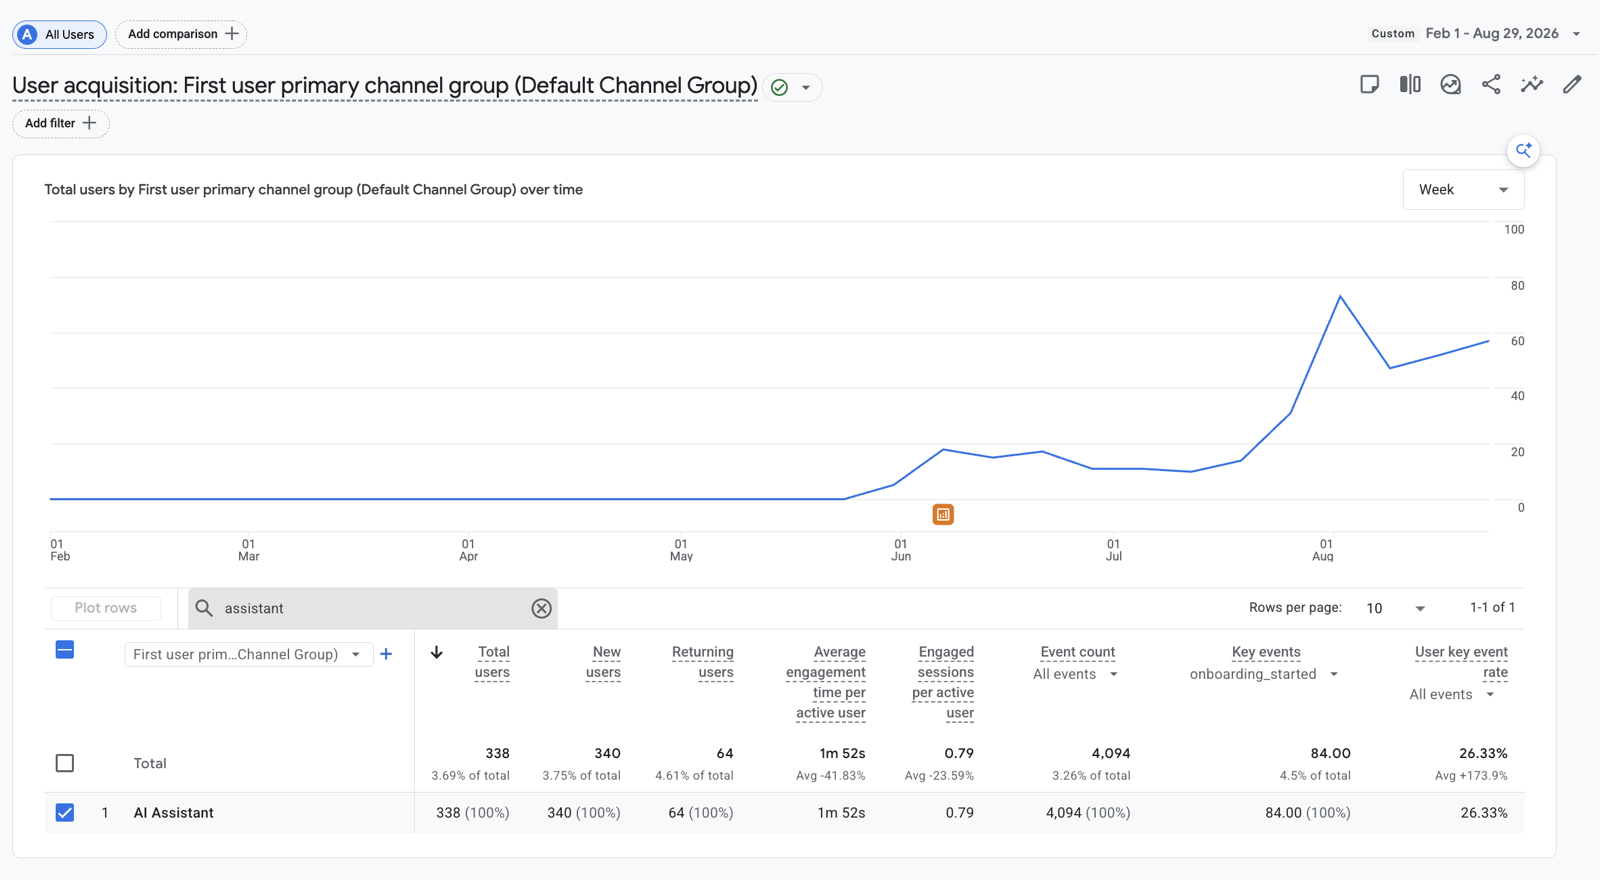The image size is (1600, 880).
Task: Open the insights gauge icon
Action: click(1451, 85)
